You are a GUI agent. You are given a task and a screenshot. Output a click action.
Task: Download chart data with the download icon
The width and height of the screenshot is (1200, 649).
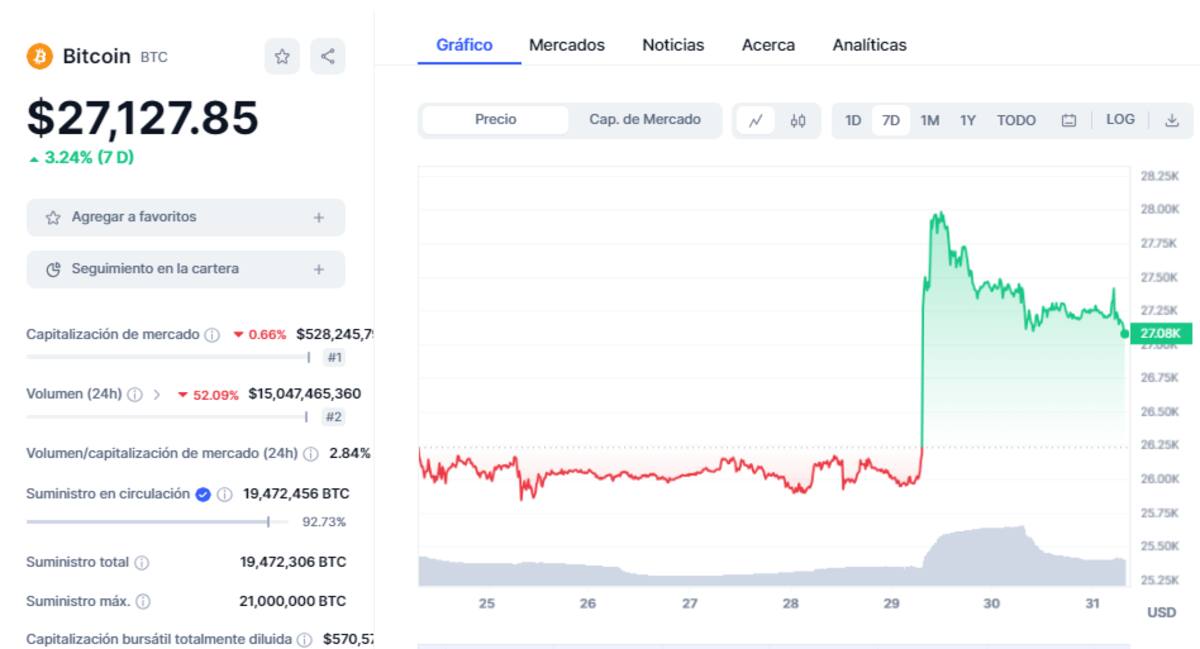click(x=1172, y=120)
